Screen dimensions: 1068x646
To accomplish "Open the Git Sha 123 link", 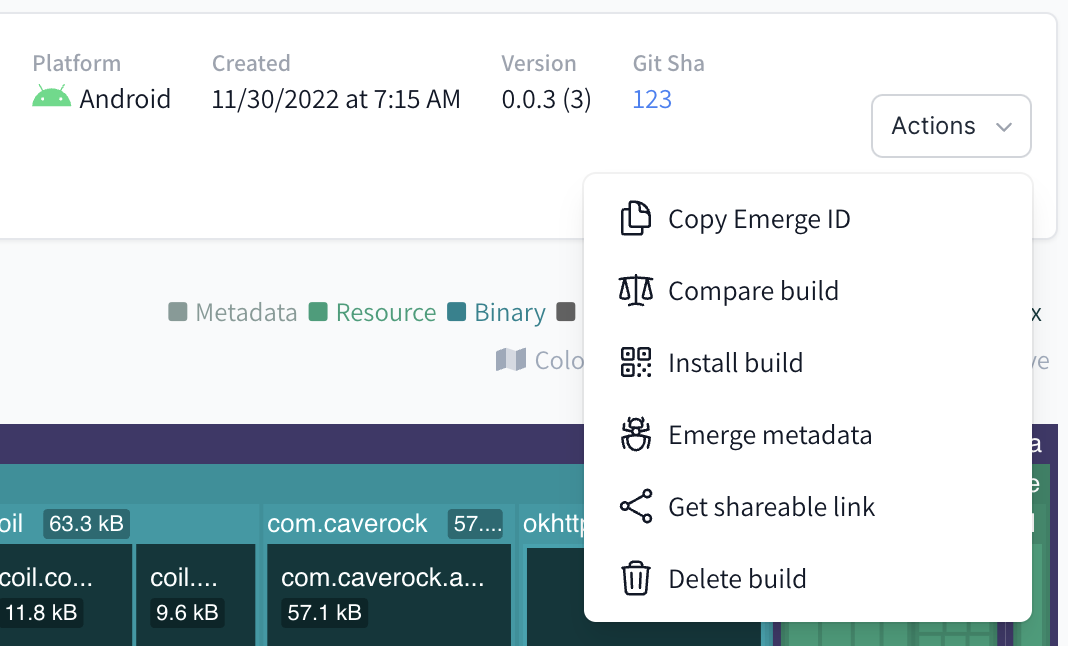I will coord(652,99).
